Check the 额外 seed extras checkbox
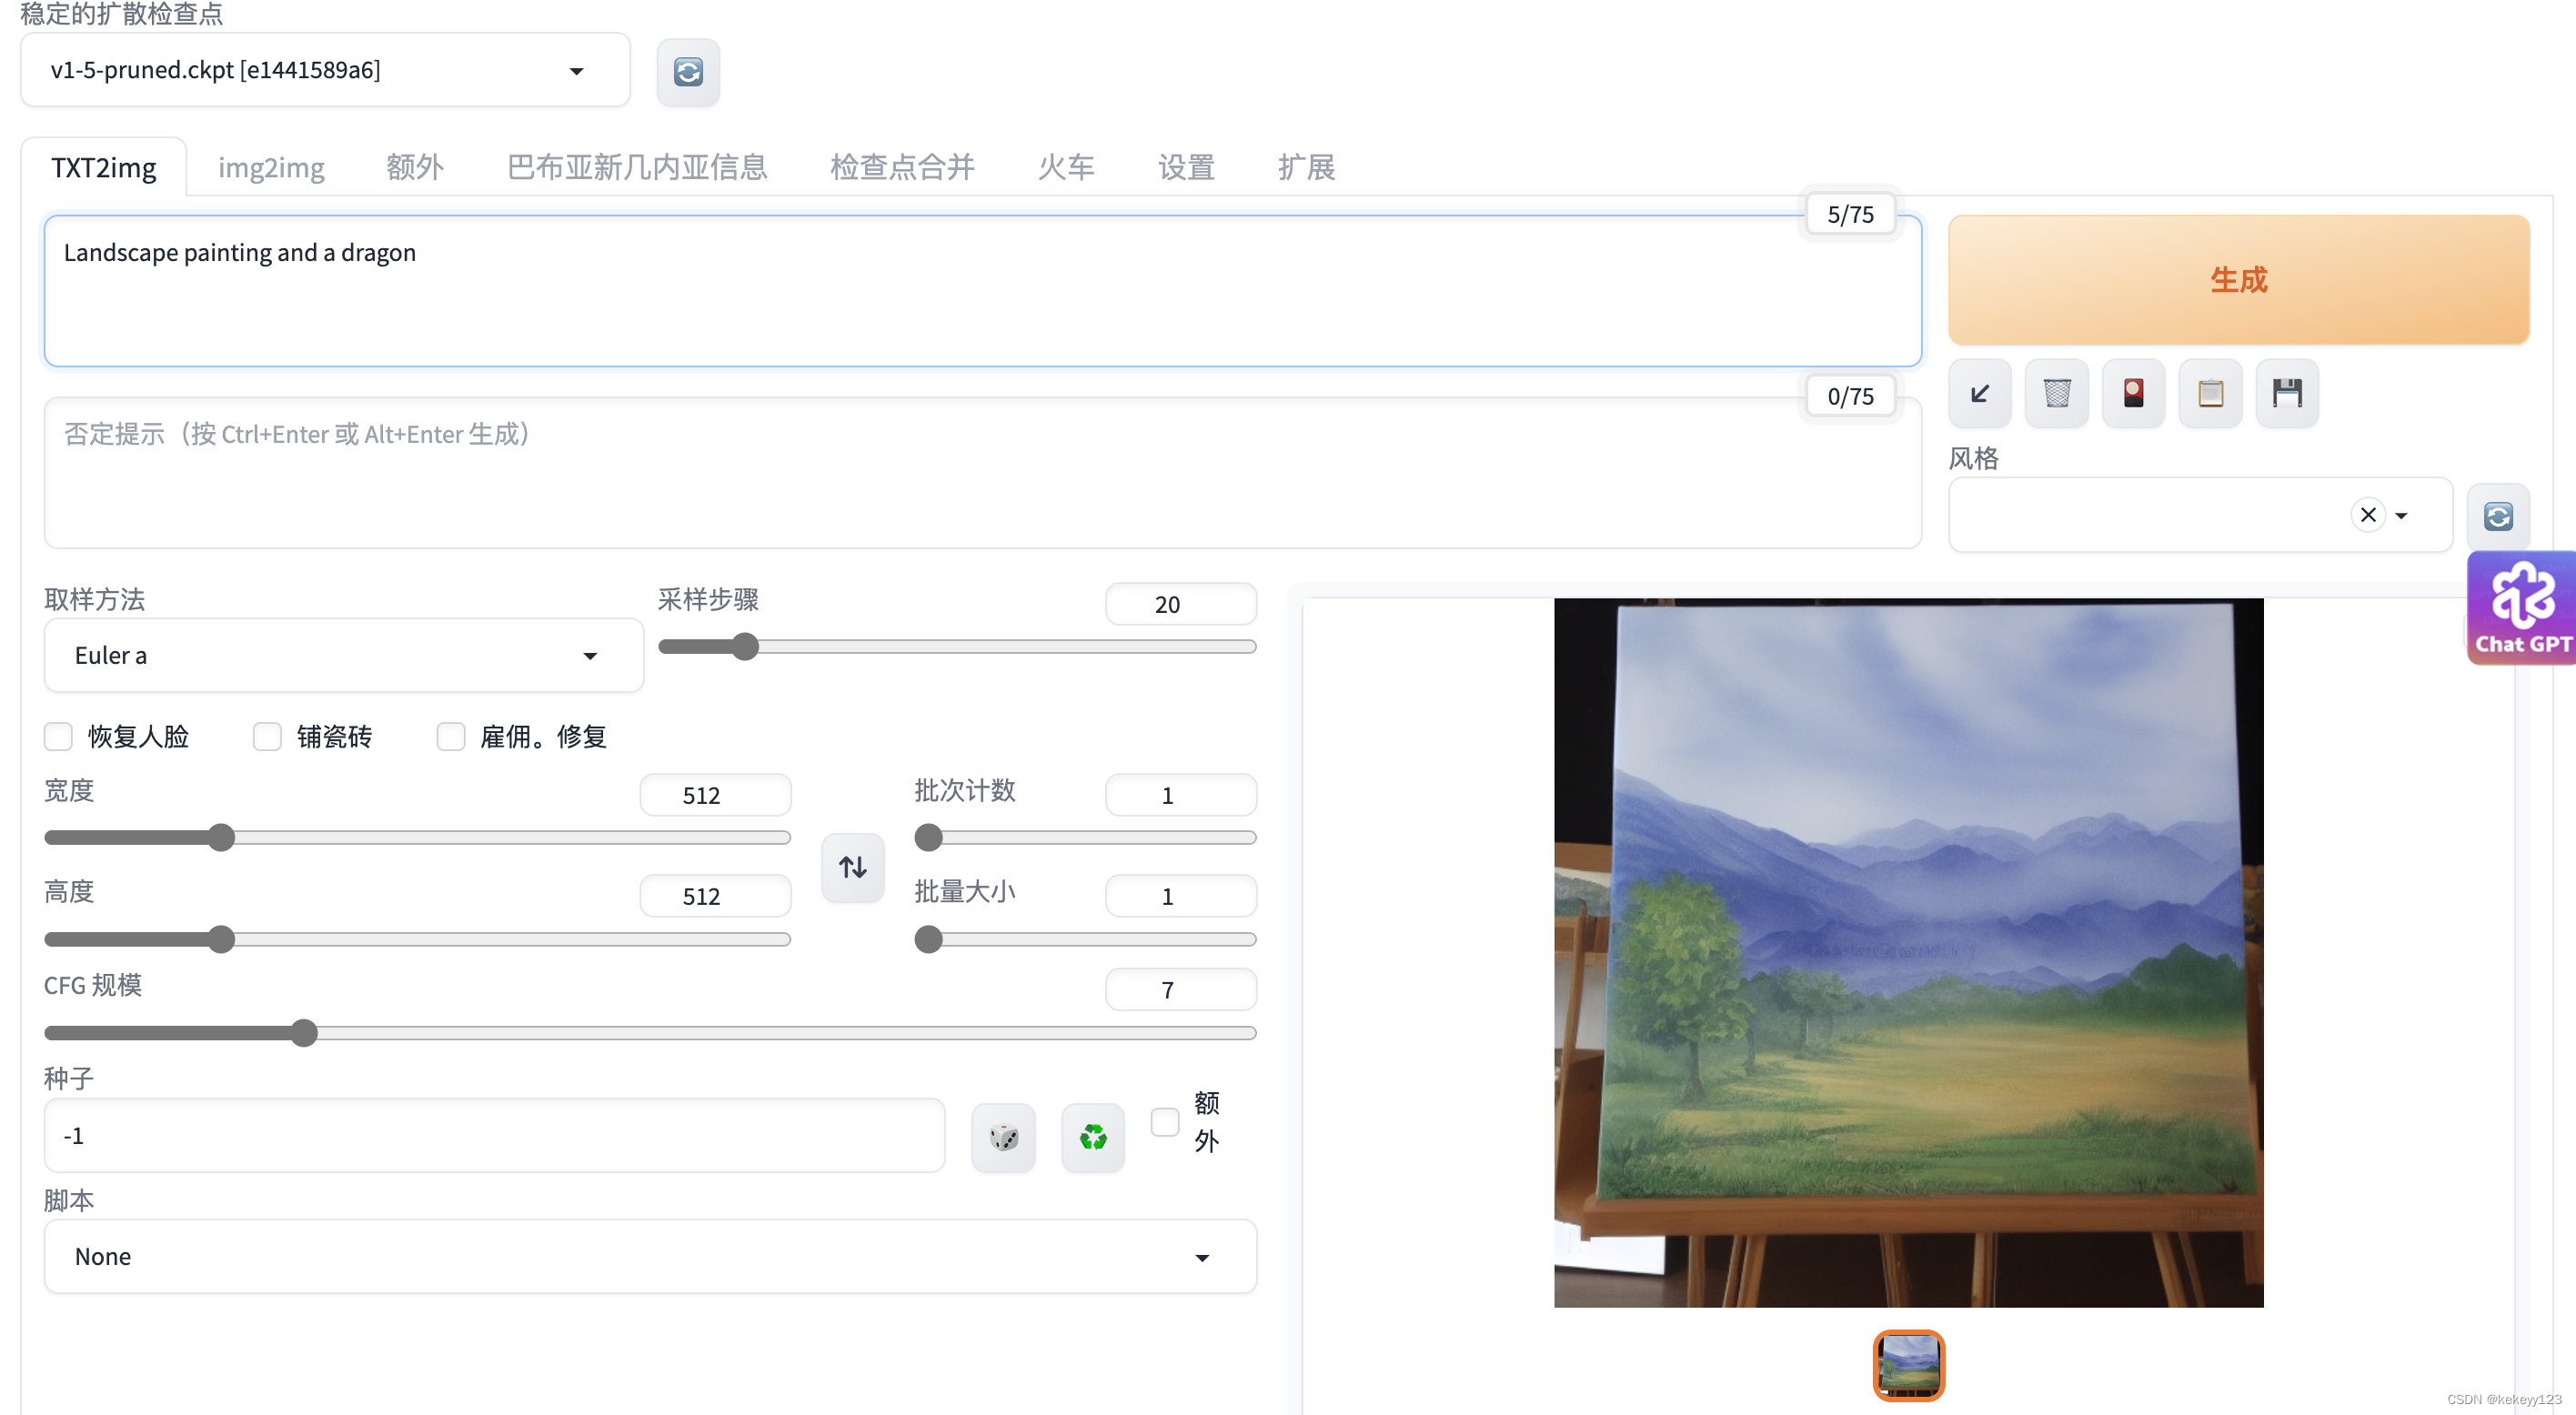Viewport: 2576px width, 1415px height. click(1164, 1122)
